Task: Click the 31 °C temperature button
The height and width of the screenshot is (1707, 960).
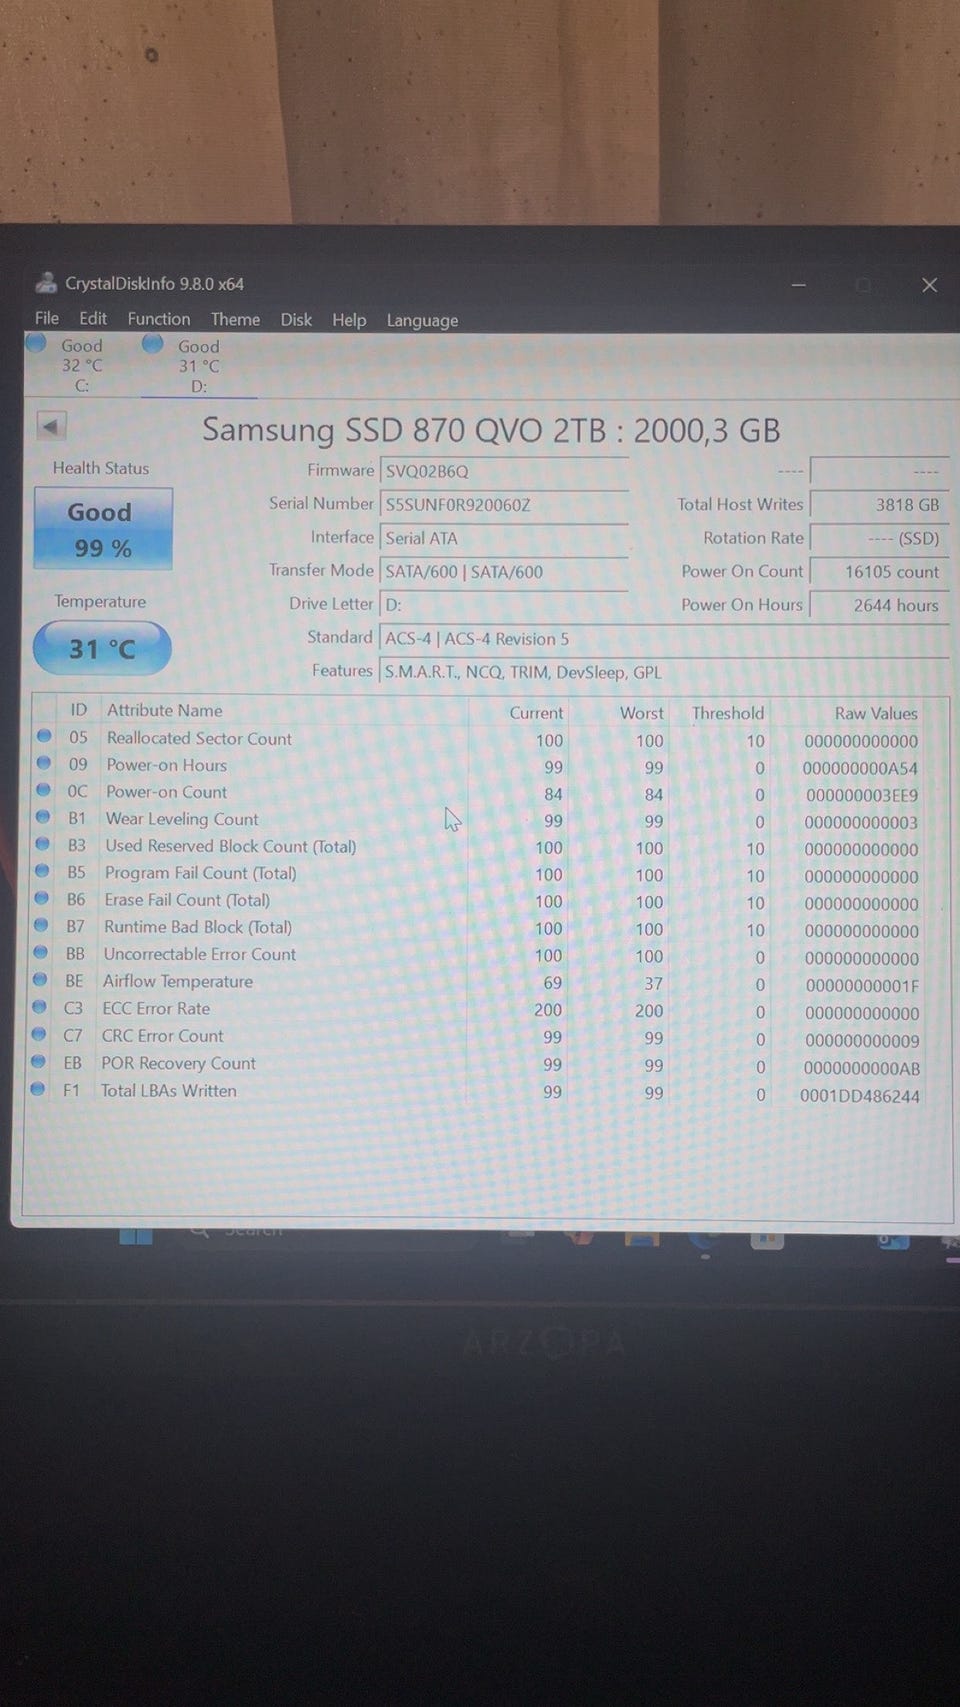Action: click(x=102, y=649)
